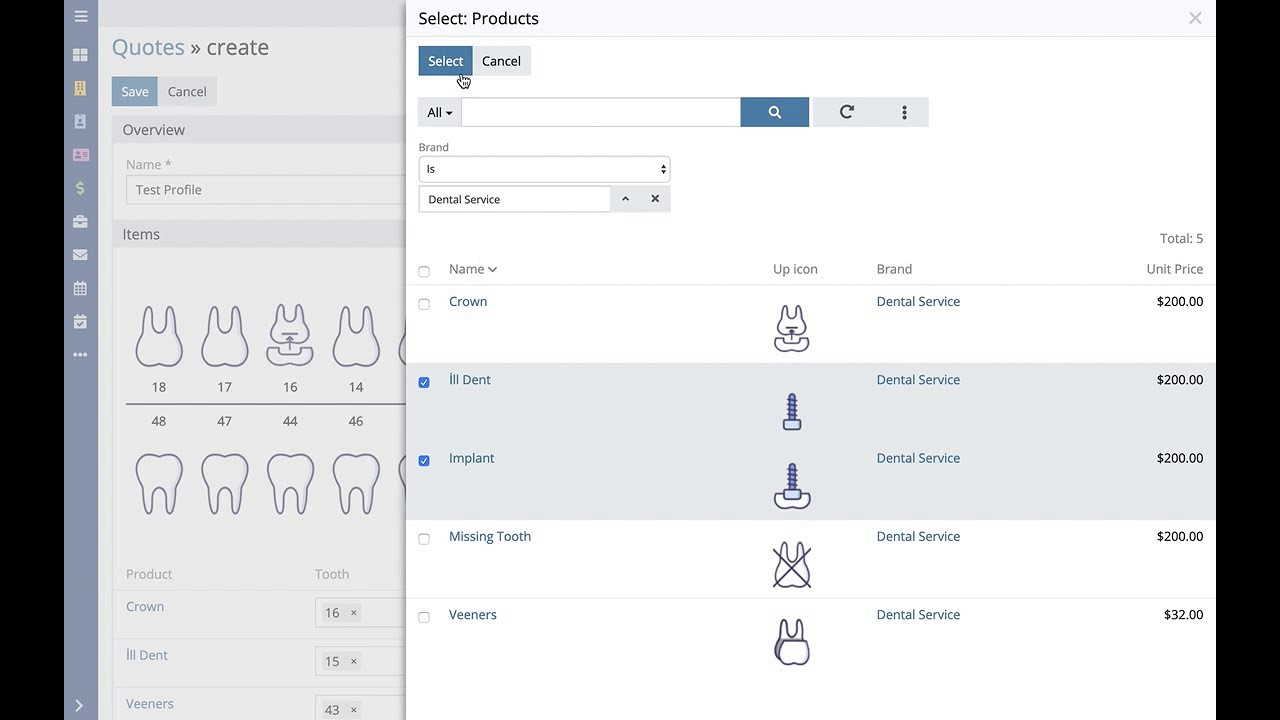Close the Select Products dialog

1195,18
